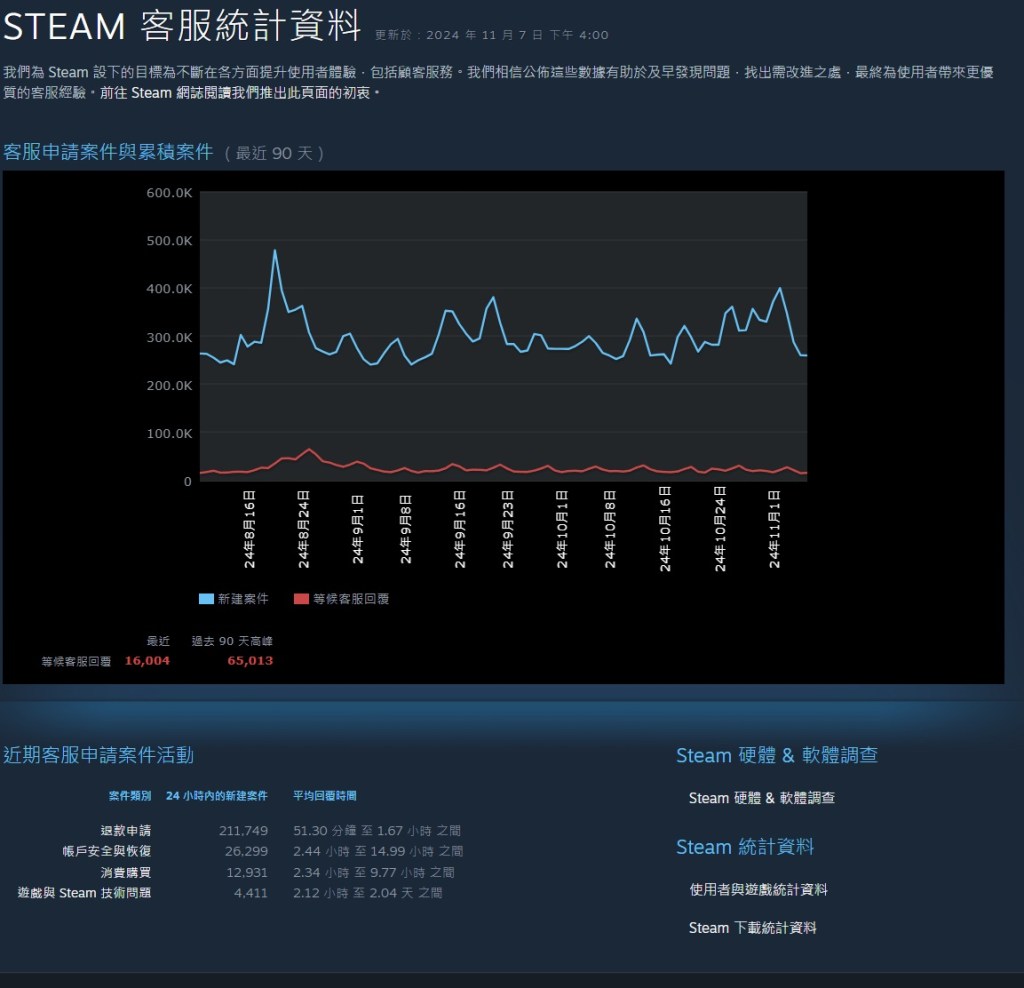Click the 遊戲與 Steam 技術問題 row label
This screenshot has width=1024, height=988.
click(85, 893)
